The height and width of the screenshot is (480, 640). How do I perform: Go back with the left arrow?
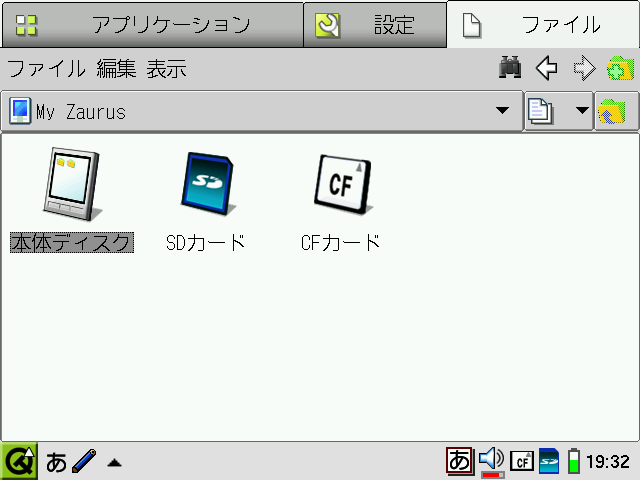point(547,67)
